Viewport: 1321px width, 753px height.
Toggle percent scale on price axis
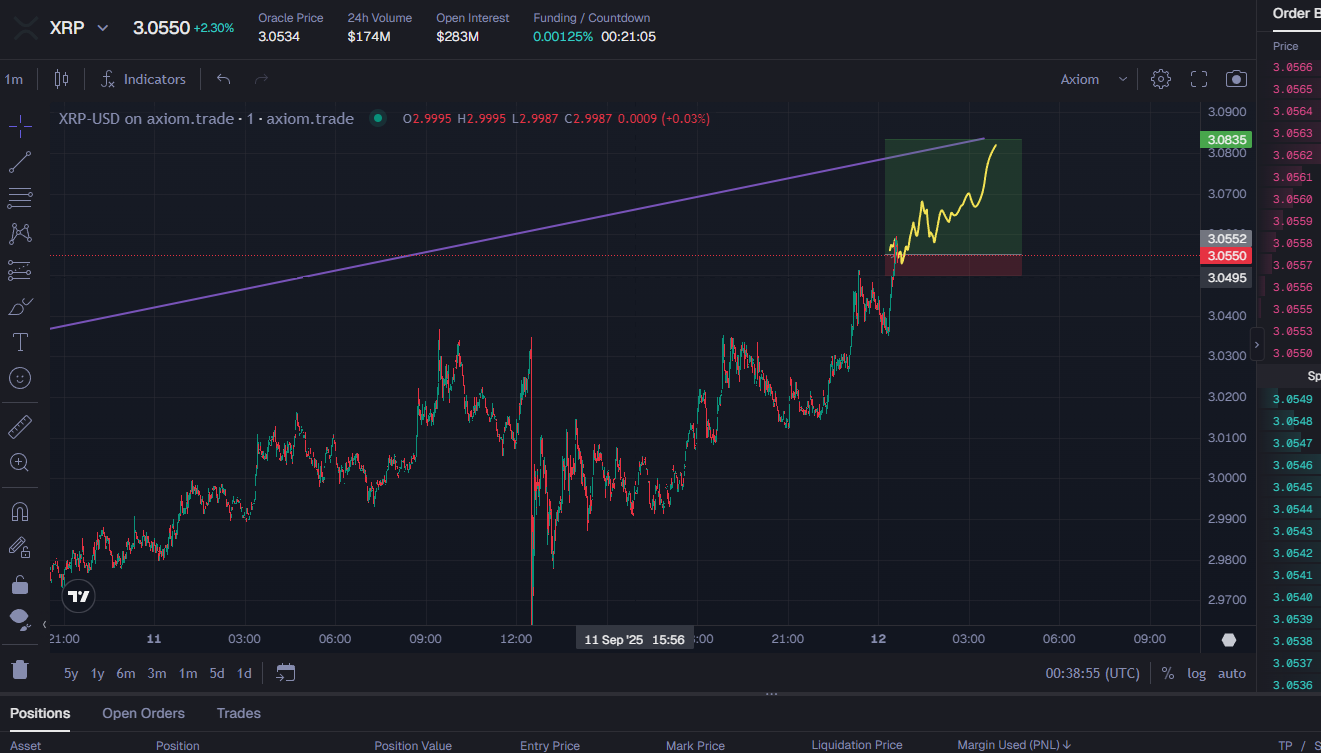[1167, 673]
